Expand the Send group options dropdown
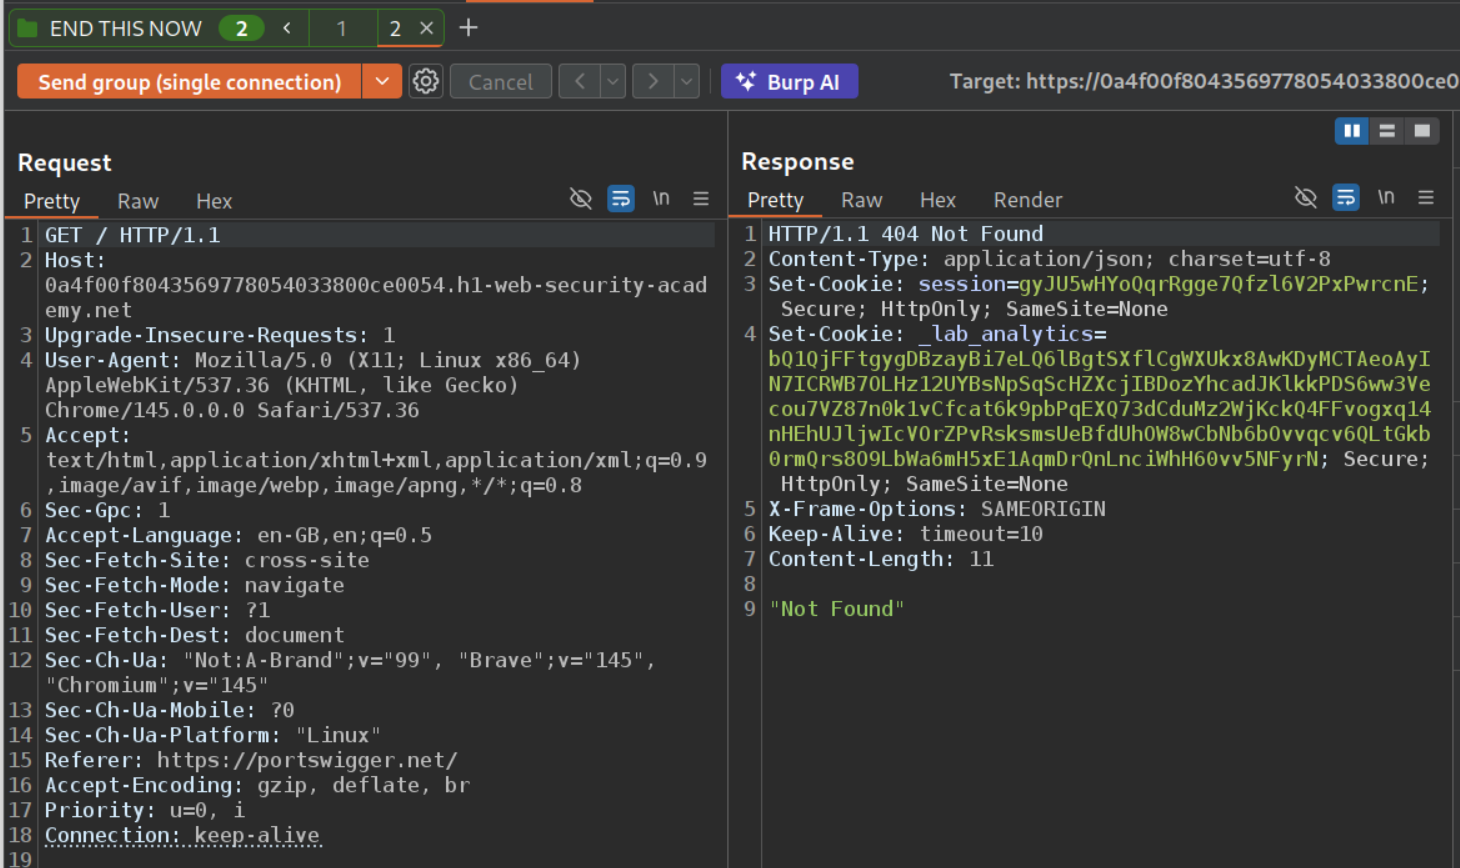1460x868 pixels. click(x=381, y=81)
